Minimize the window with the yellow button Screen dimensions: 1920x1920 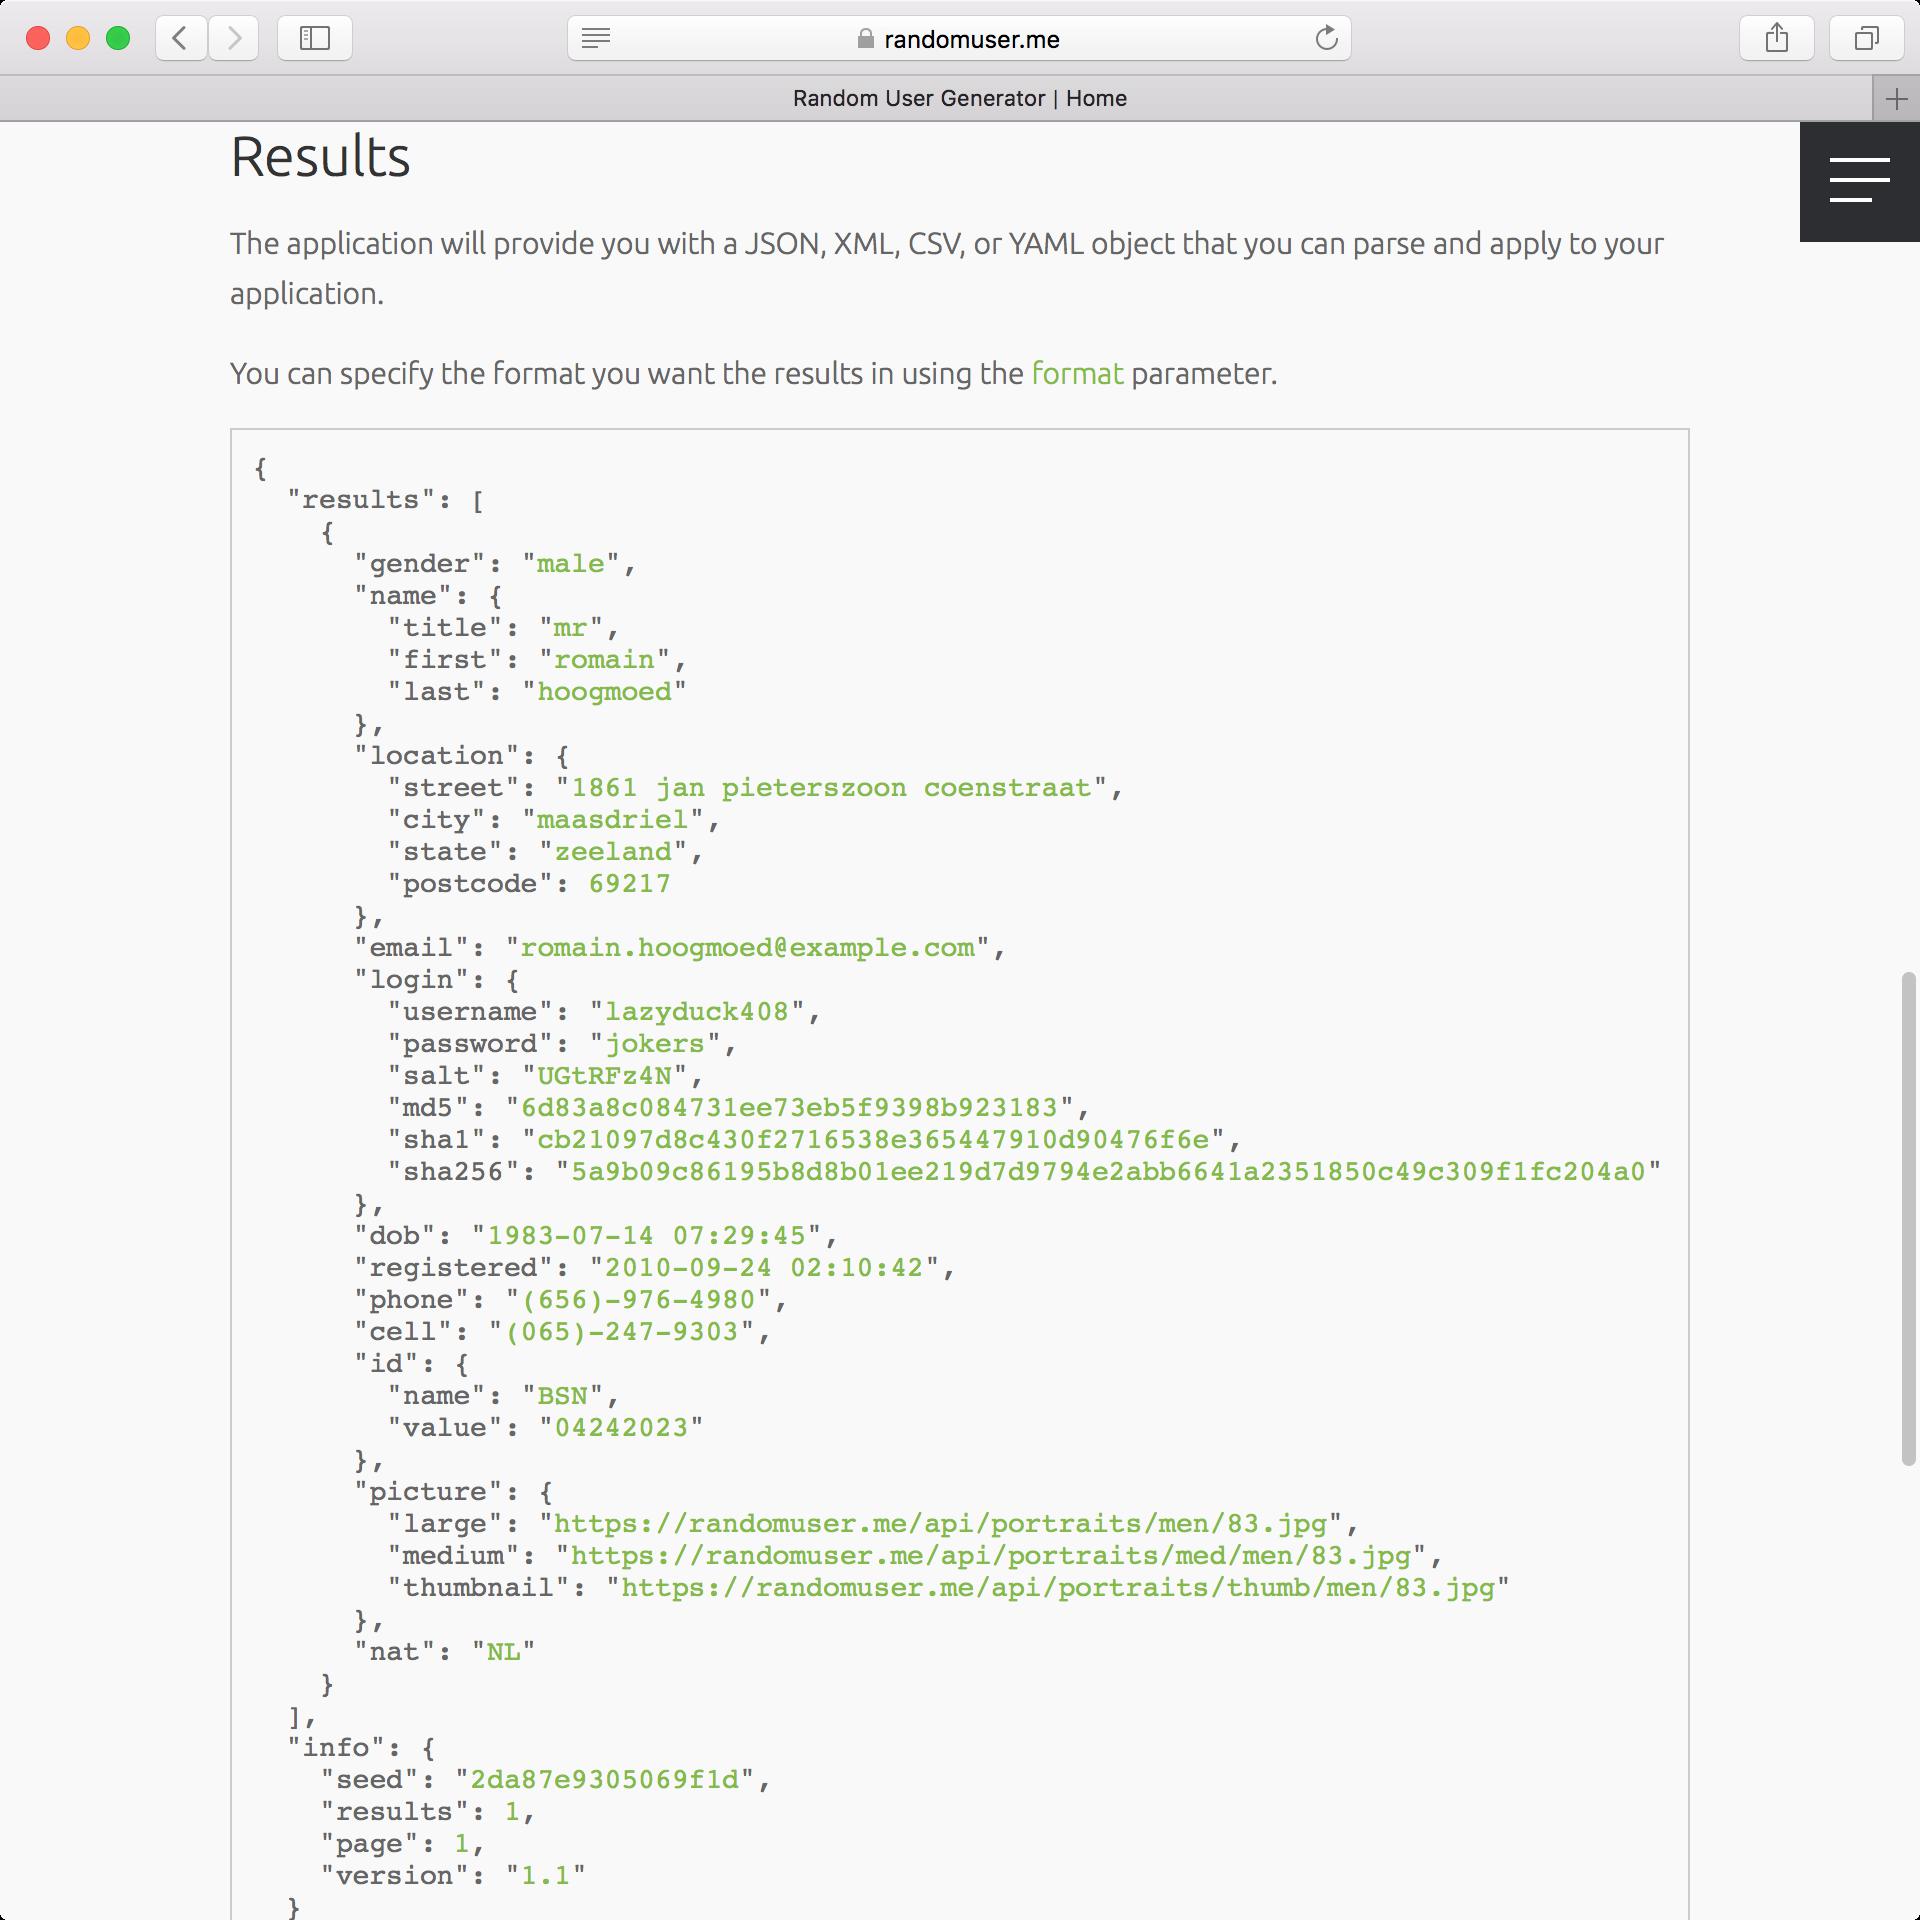(78, 39)
